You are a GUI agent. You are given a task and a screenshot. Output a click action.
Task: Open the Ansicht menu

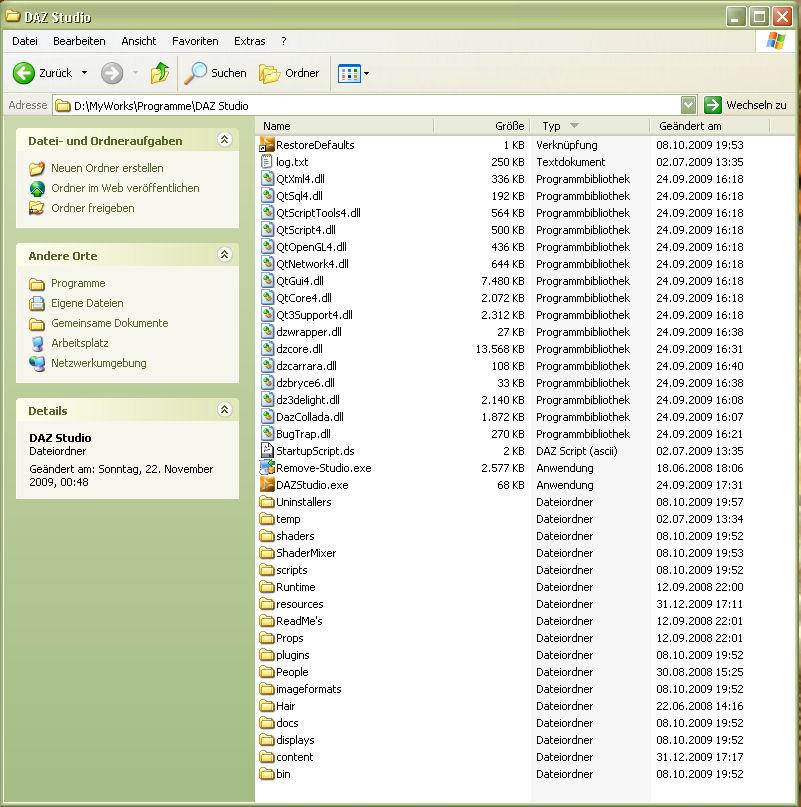click(138, 41)
